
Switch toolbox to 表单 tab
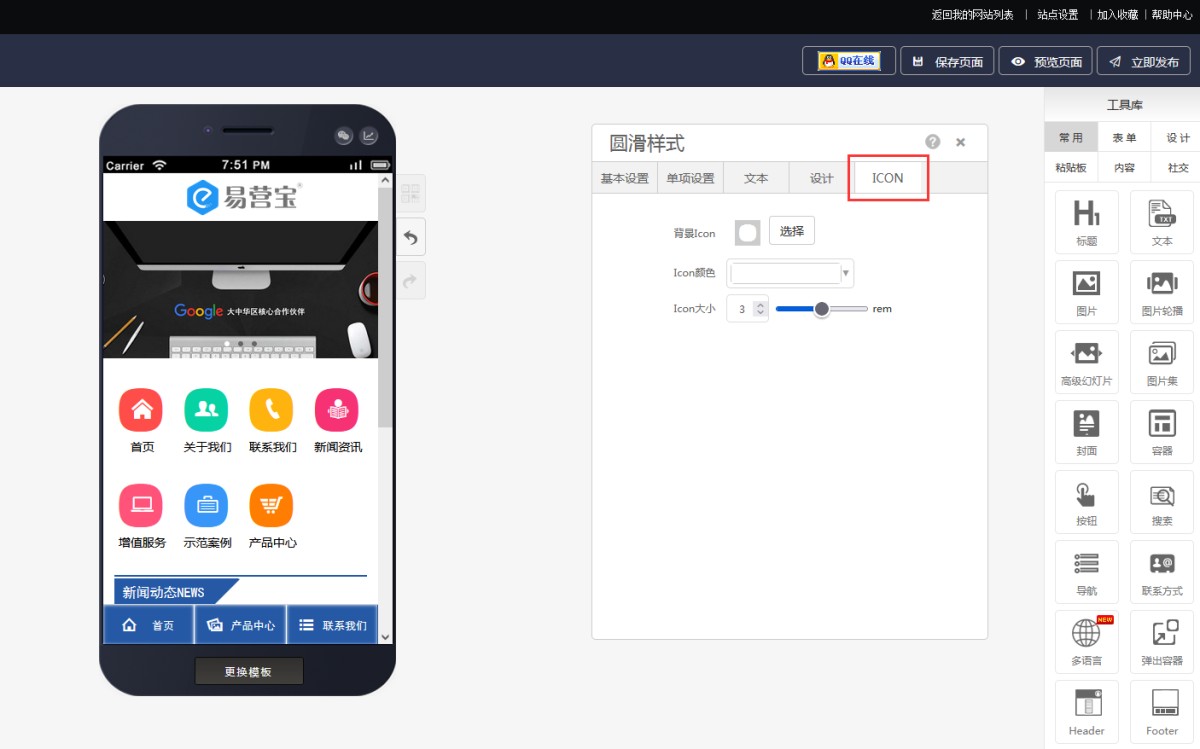pyautogui.click(x=1124, y=138)
